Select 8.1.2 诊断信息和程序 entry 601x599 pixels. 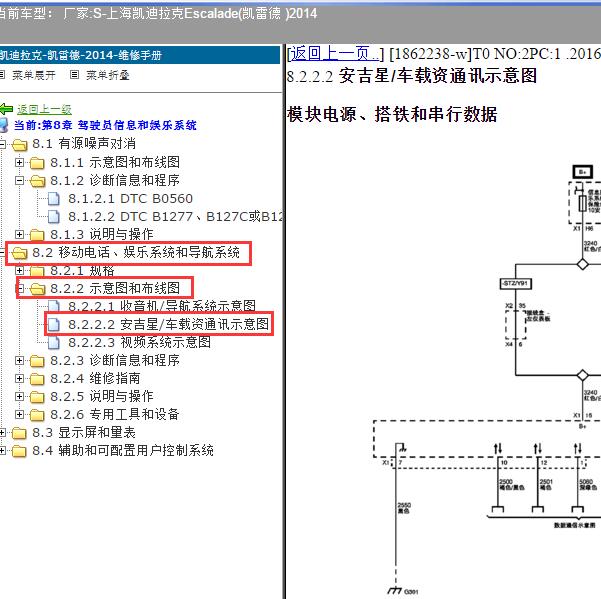(x=115, y=180)
